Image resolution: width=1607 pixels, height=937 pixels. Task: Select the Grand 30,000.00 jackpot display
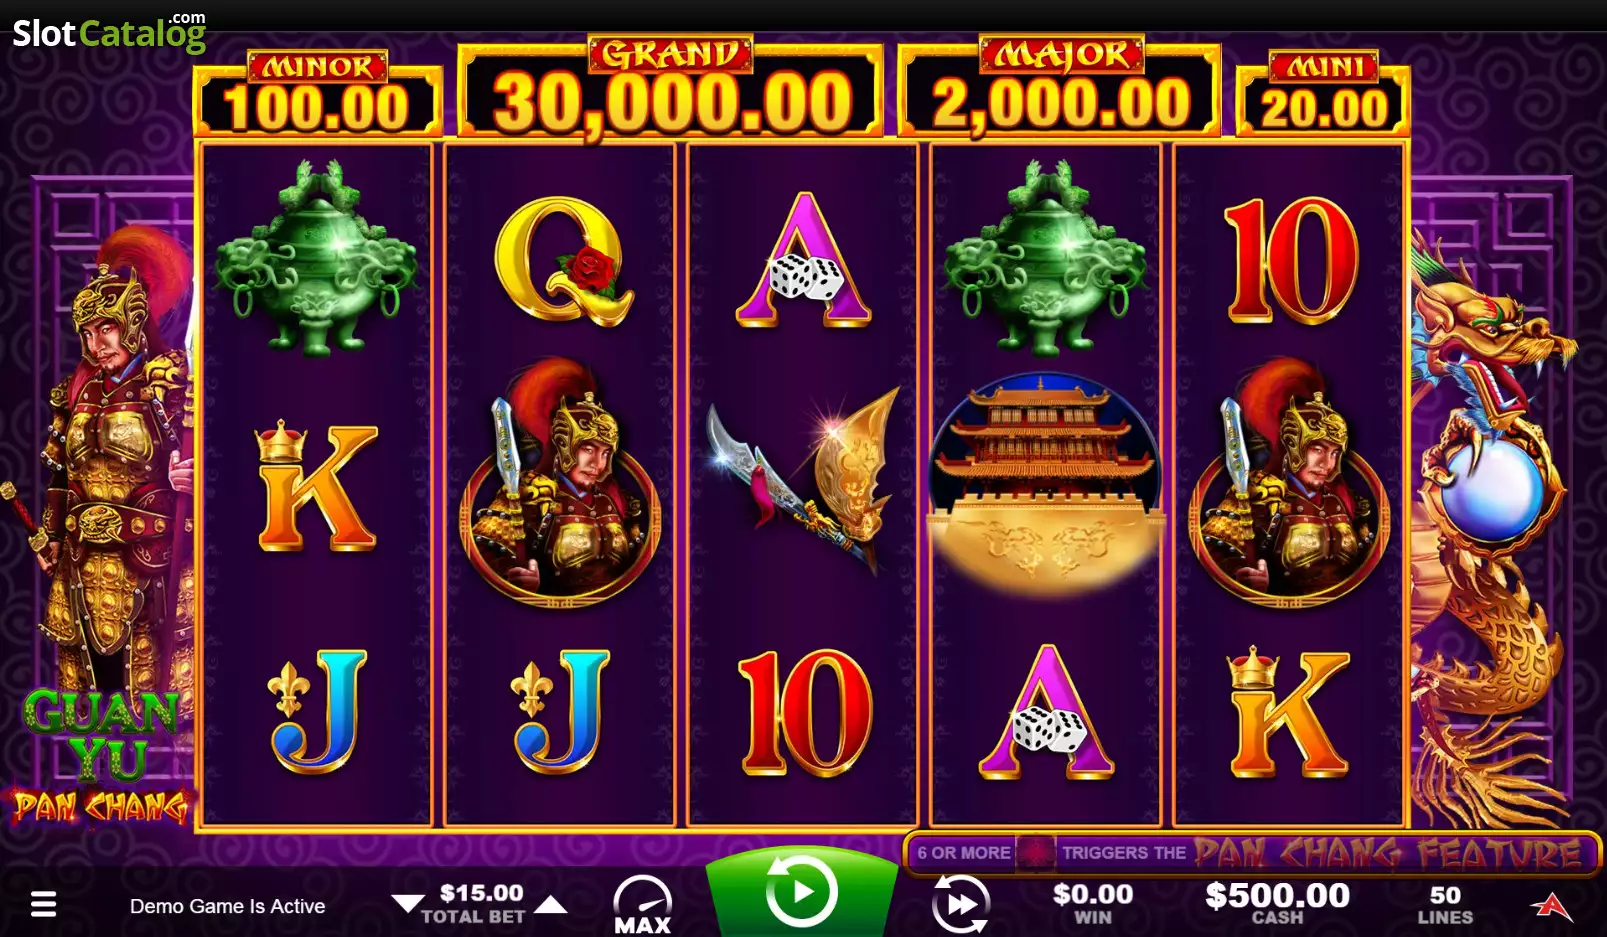pyautogui.click(x=670, y=89)
